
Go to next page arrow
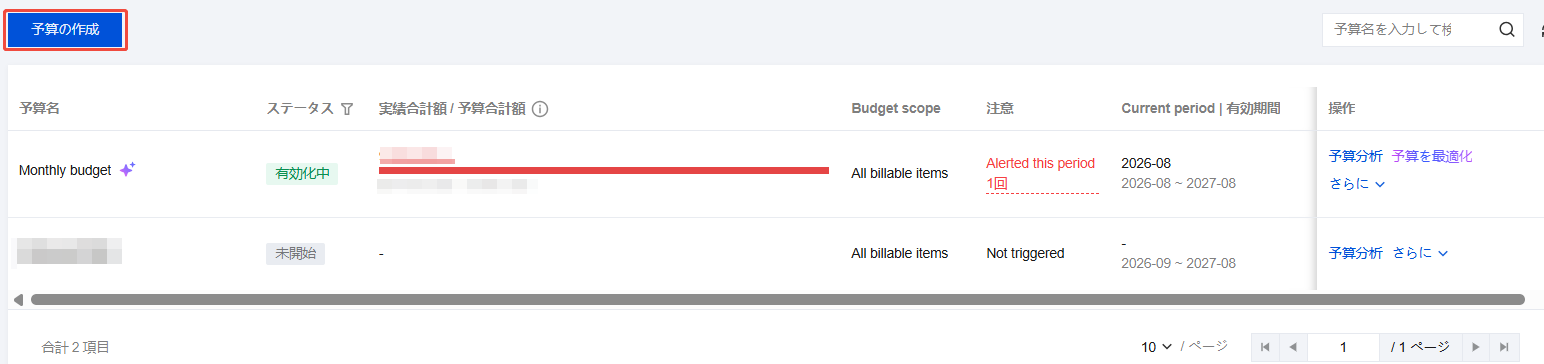pyautogui.click(x=1474, y=347)
